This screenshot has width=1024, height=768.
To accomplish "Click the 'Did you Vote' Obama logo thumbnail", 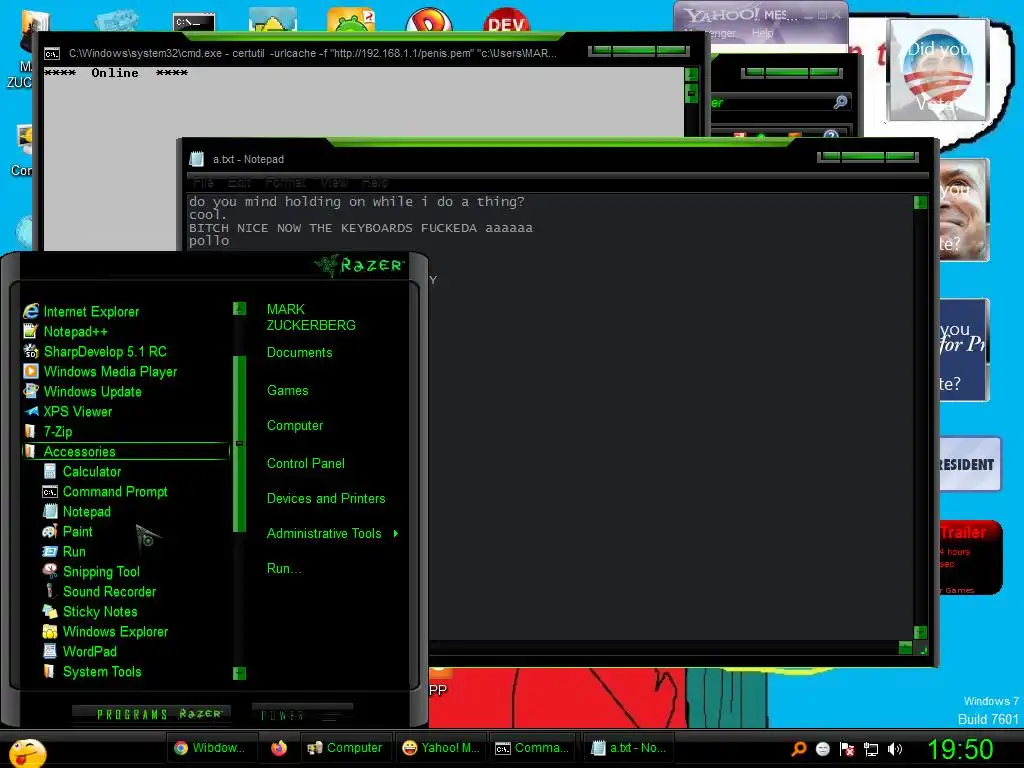I will click(937, 69).
